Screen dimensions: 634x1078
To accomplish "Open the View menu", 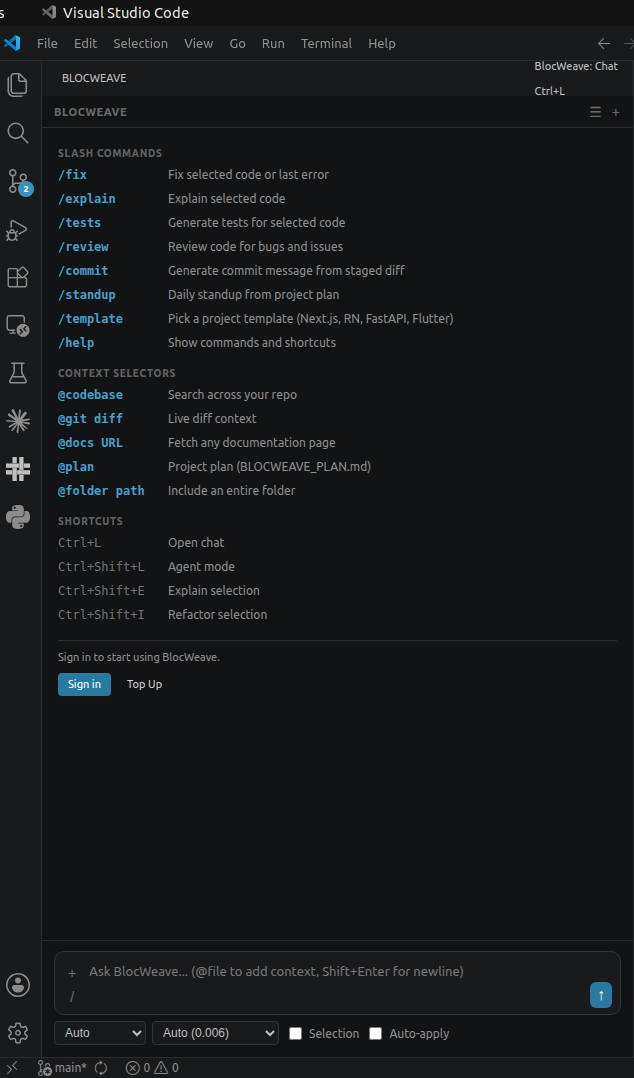I will tap(199, 43).
